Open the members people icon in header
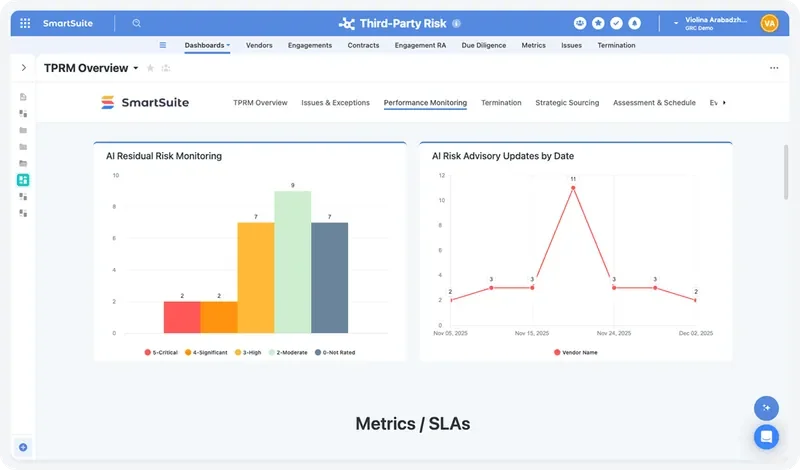The image size is (800, 470). tap(580, 23)
